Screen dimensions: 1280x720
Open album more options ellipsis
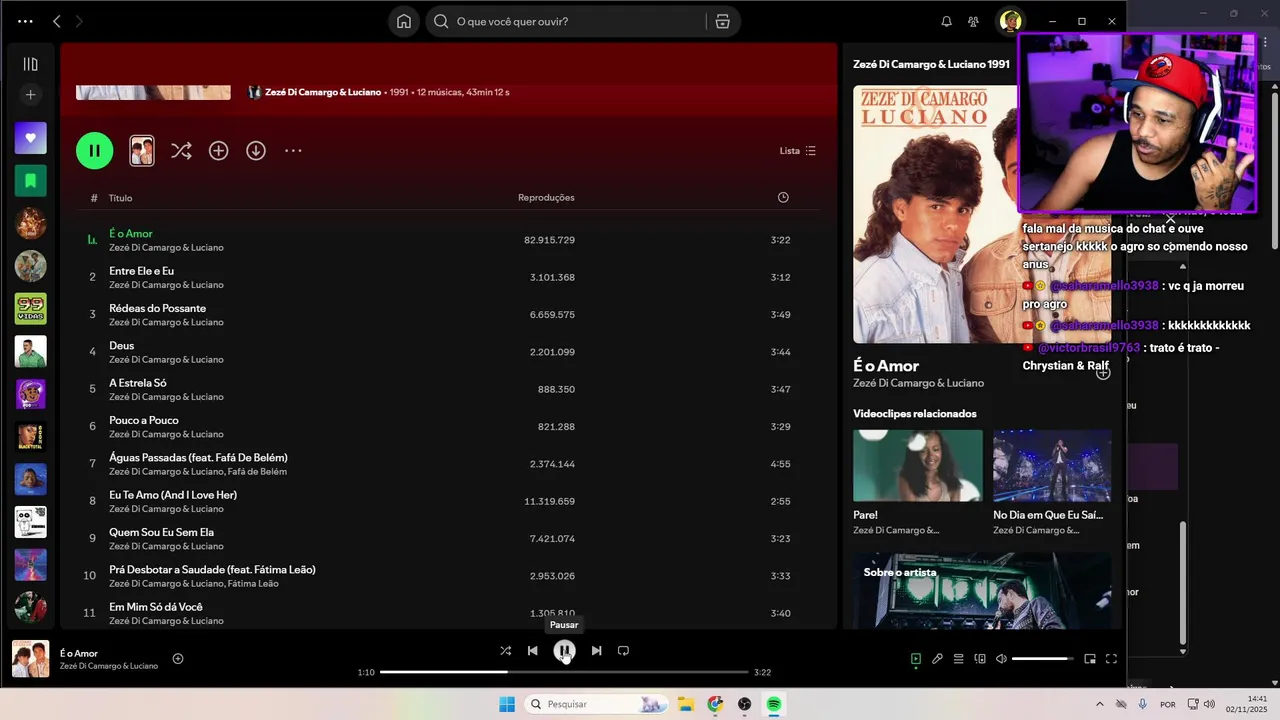coord(293,151)
